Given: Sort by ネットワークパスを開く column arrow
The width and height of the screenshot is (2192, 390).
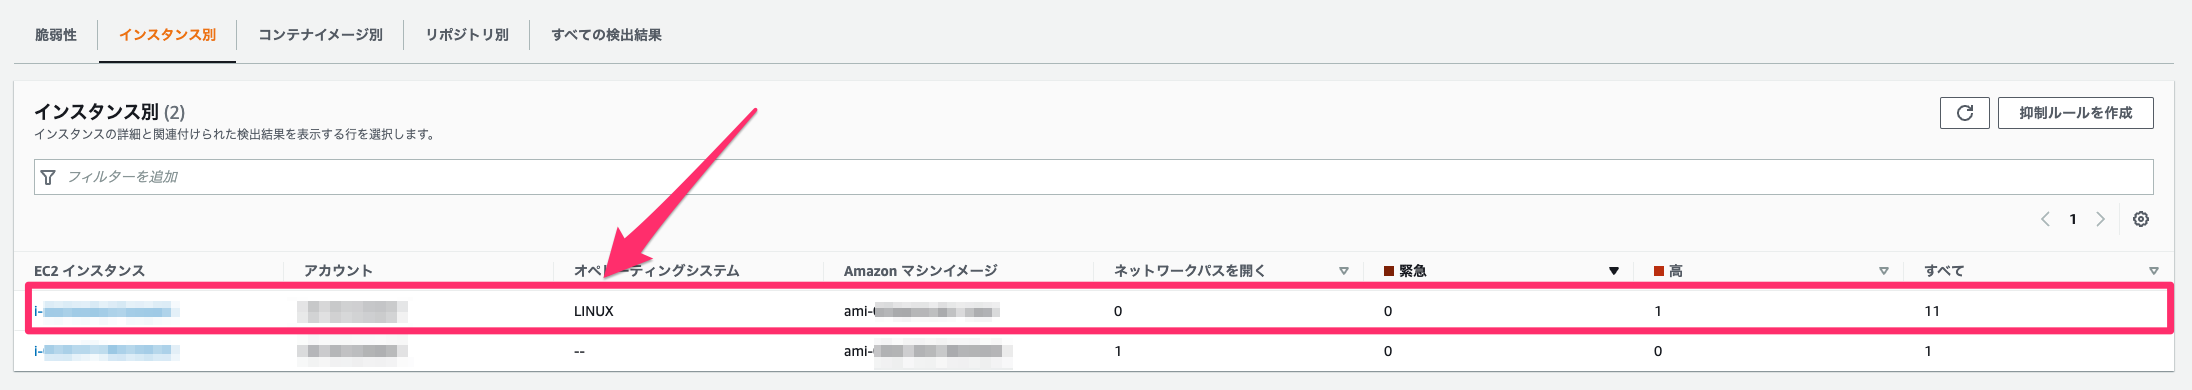Looking at the screenshot, I should [1344, 271].
